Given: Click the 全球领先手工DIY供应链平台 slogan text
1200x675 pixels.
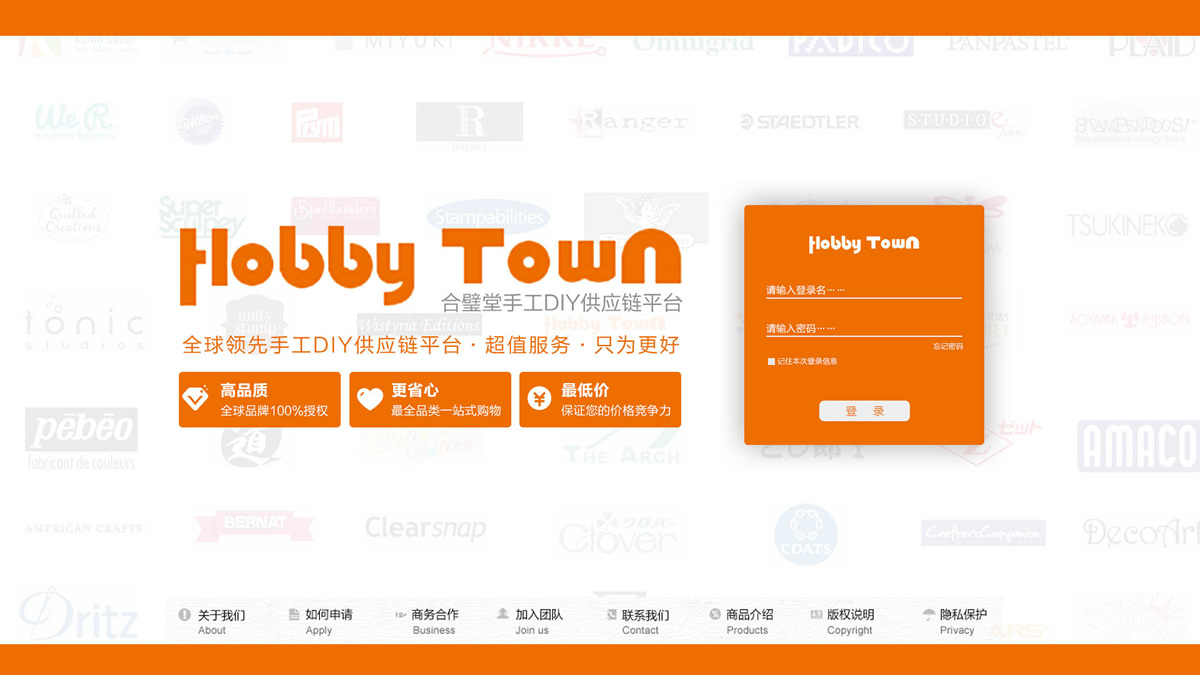Looking at the screenshot, I should (431, 345).
